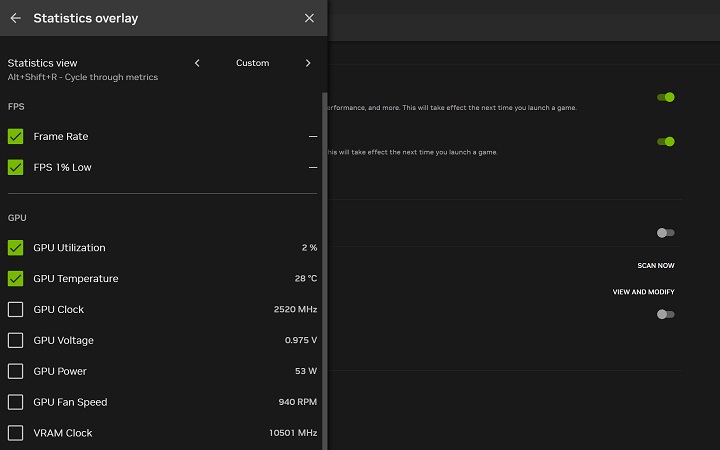Turn off the topmost green toggle switch
Image resolution: width=720 pixels, height=450 pixels.
coord(665,97)
